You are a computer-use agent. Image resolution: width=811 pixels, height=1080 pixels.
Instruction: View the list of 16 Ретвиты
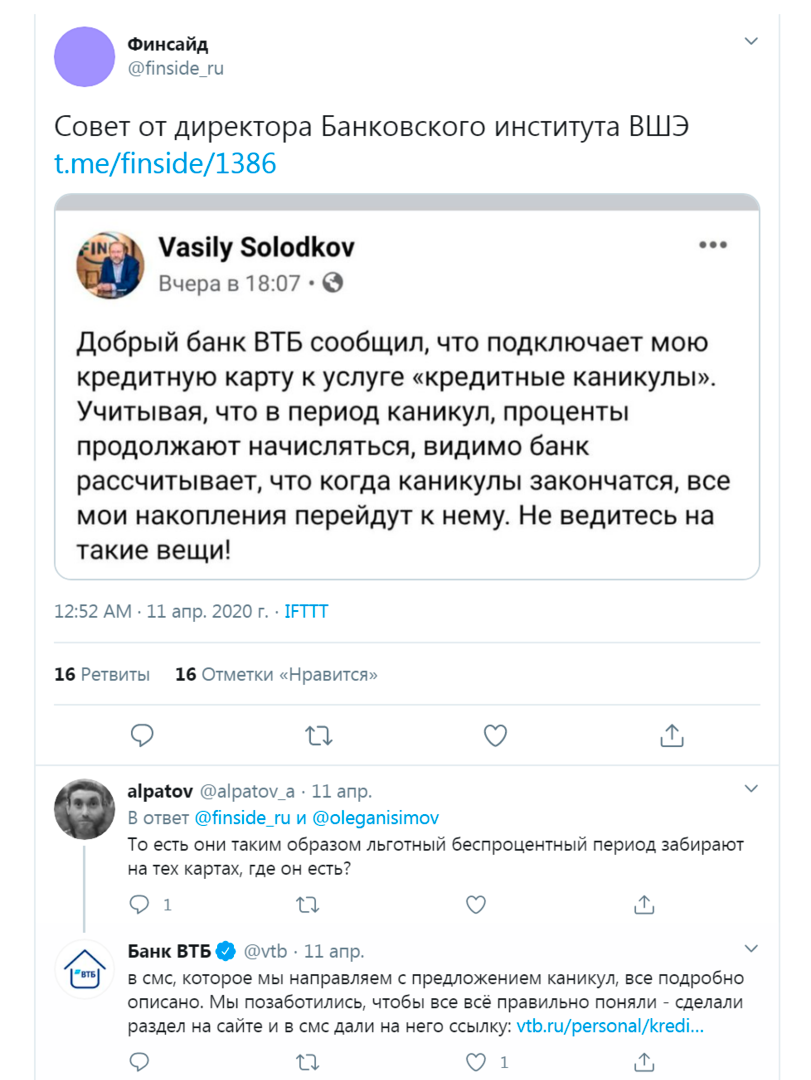click(102, 675)
